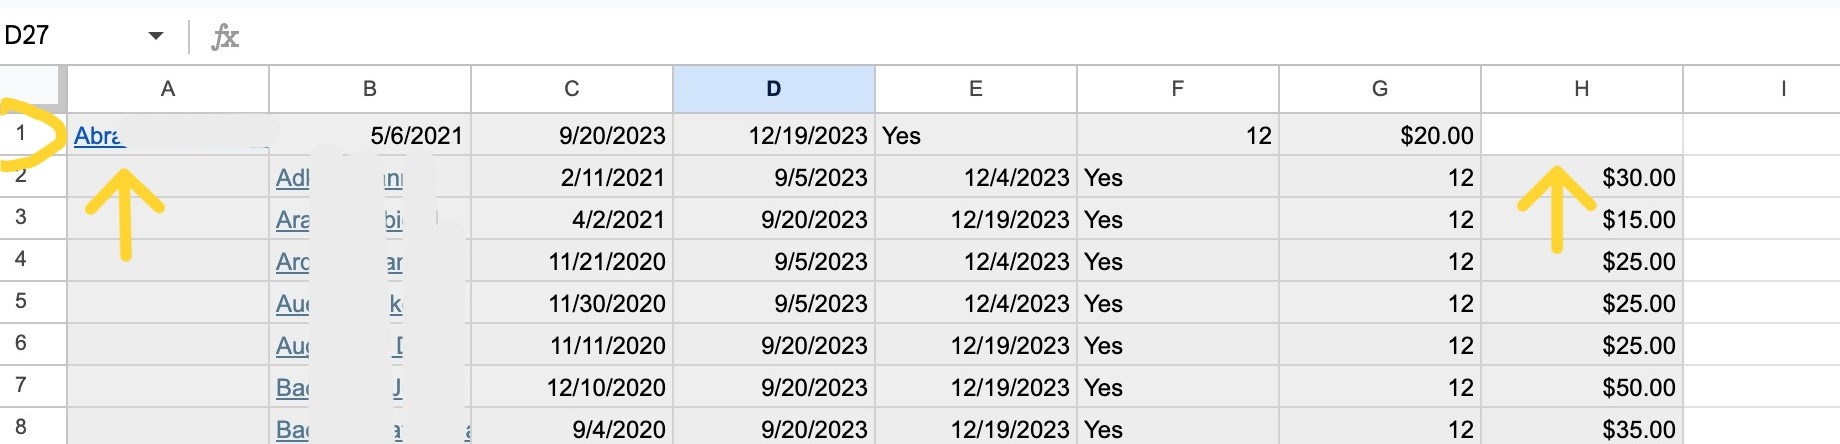Select the column D header
This screenshot has width=1840, height=444.
coord(773,89)
